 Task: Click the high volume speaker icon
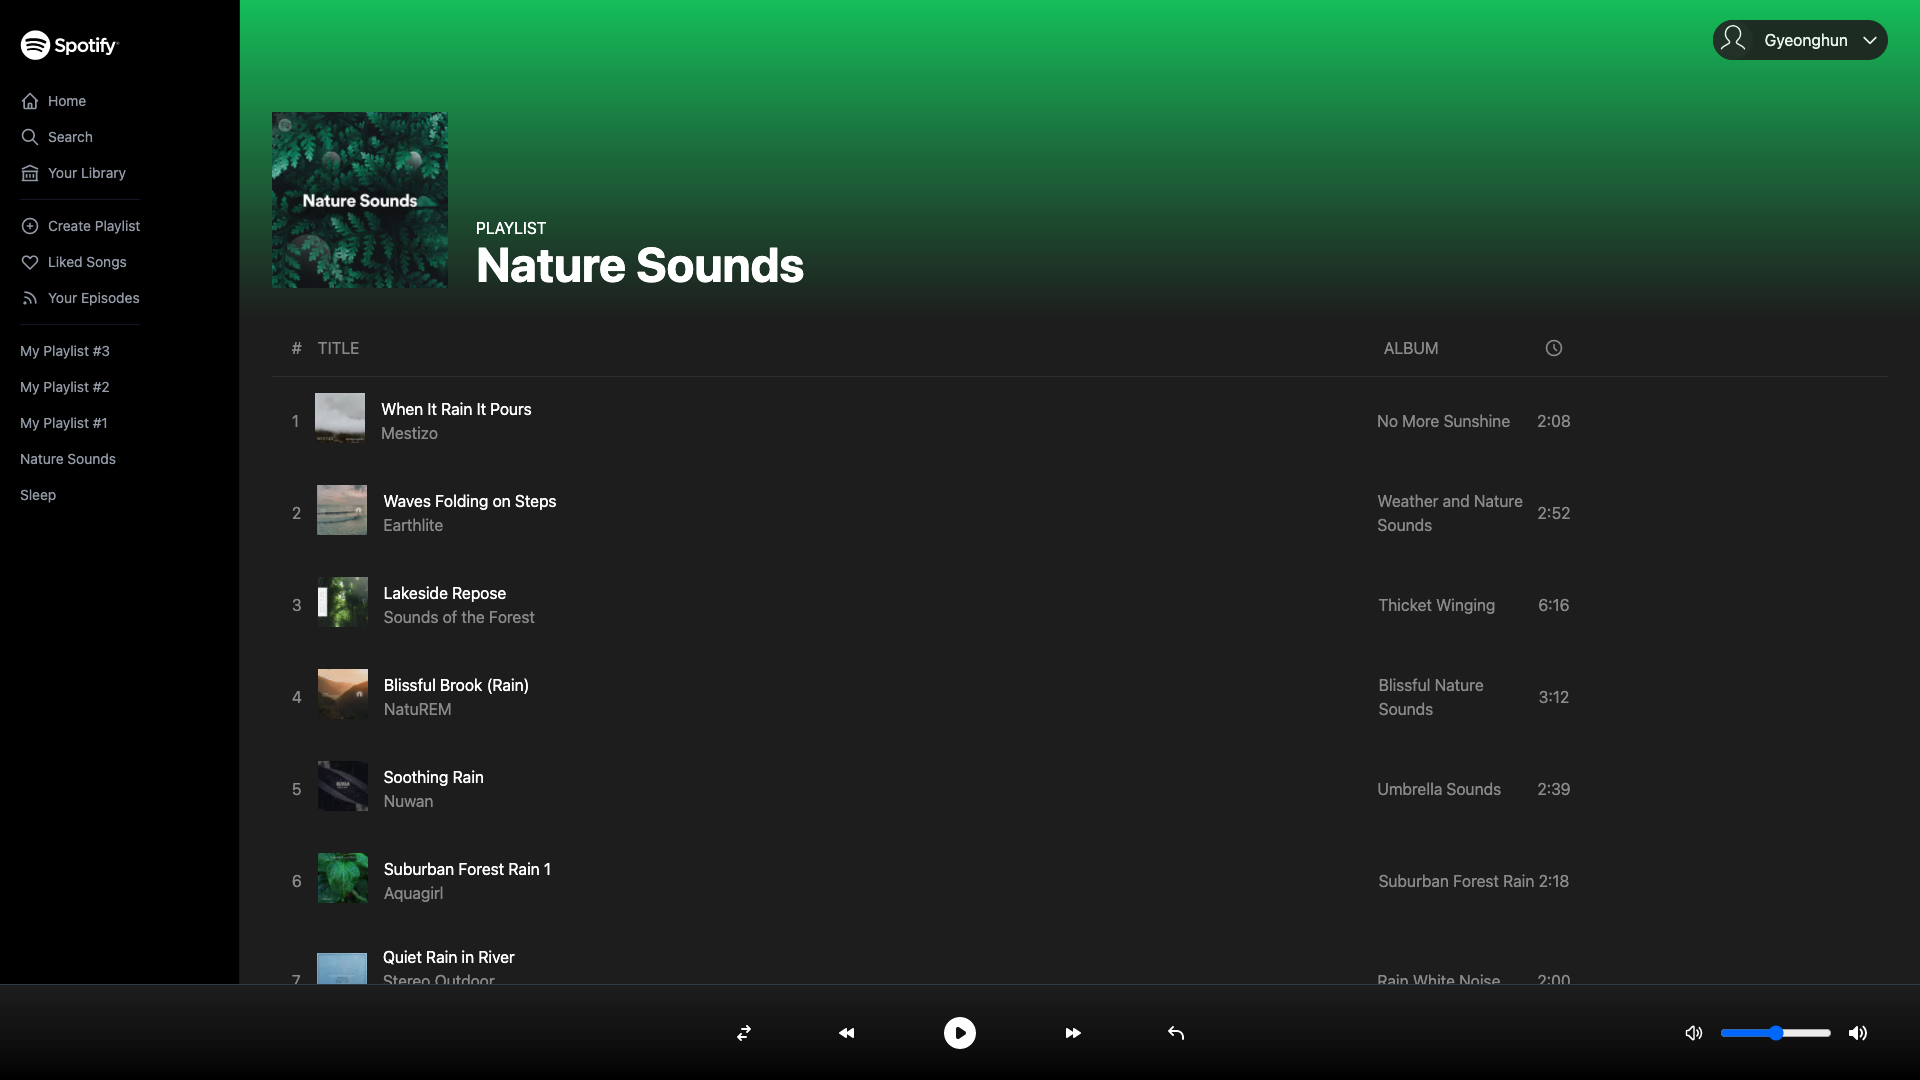tap(1858, 1033)
